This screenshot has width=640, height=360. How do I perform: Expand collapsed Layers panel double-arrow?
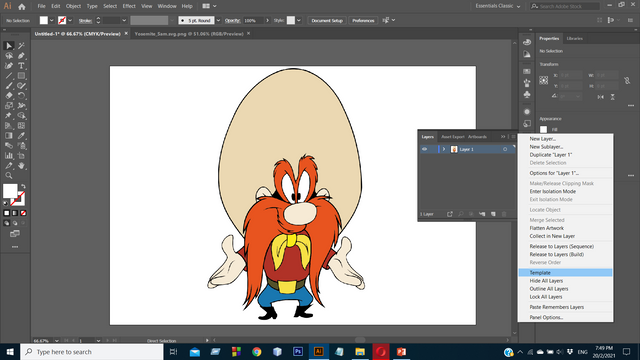click(503, 137)
